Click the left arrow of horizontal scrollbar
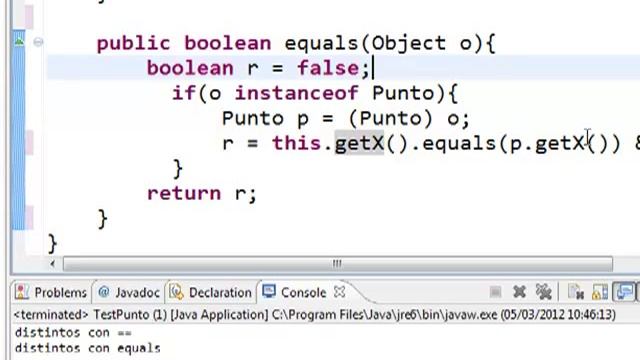 tap(52, 264)
